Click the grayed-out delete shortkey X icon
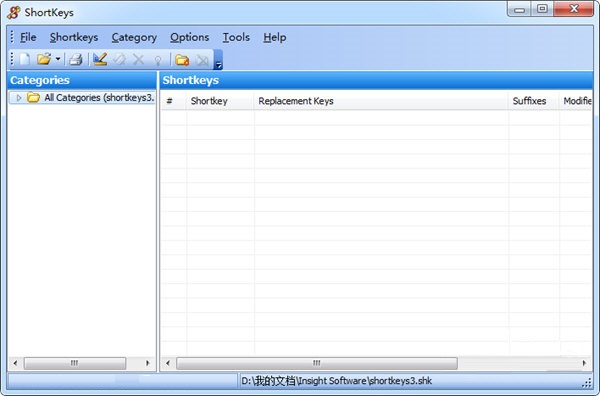The image size is (600, 396). coord(139,59)
